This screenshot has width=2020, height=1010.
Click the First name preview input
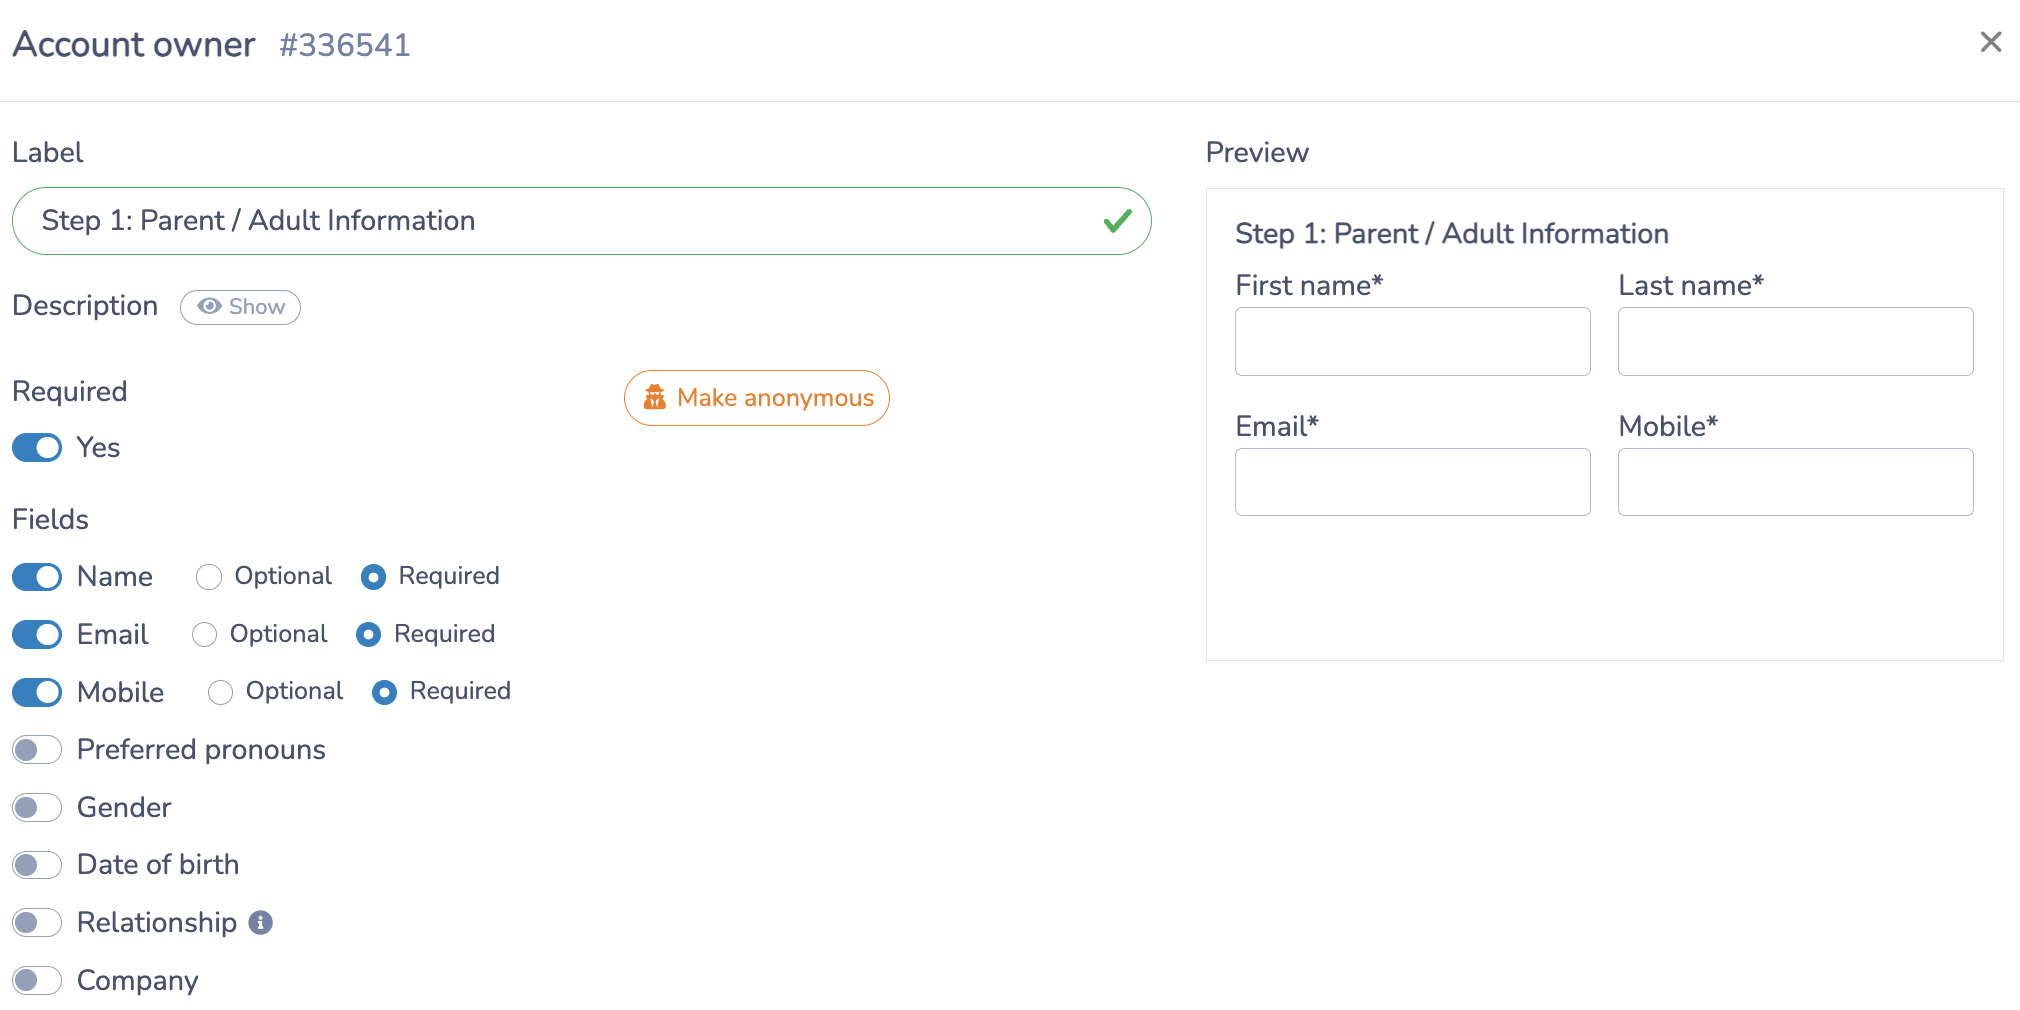point(1412,342)
